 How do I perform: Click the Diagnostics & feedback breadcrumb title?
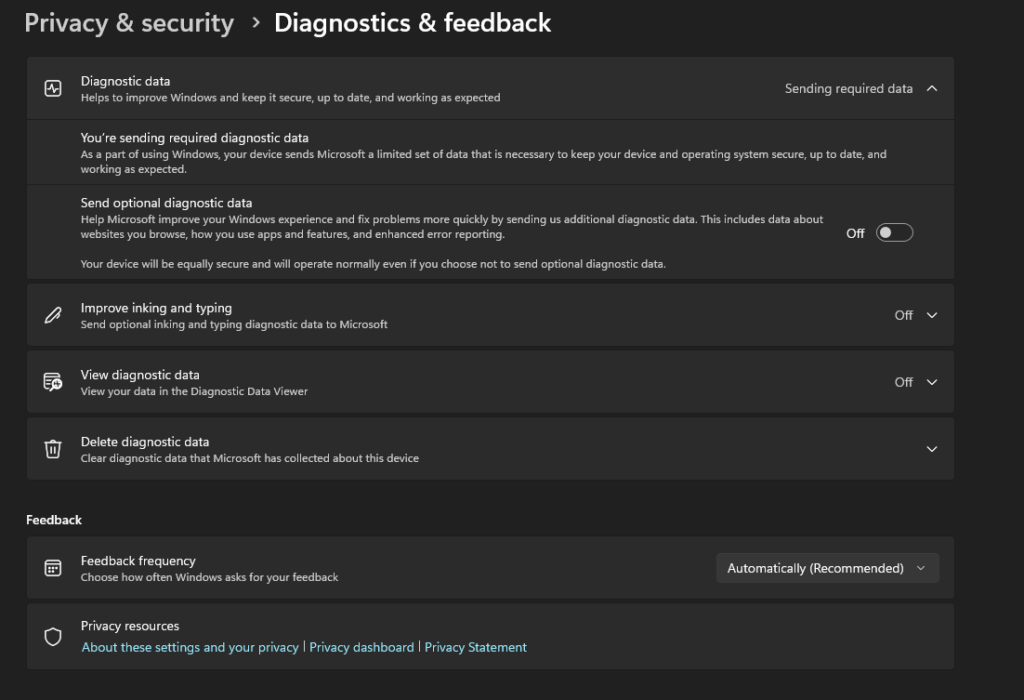tap(412, 23)
